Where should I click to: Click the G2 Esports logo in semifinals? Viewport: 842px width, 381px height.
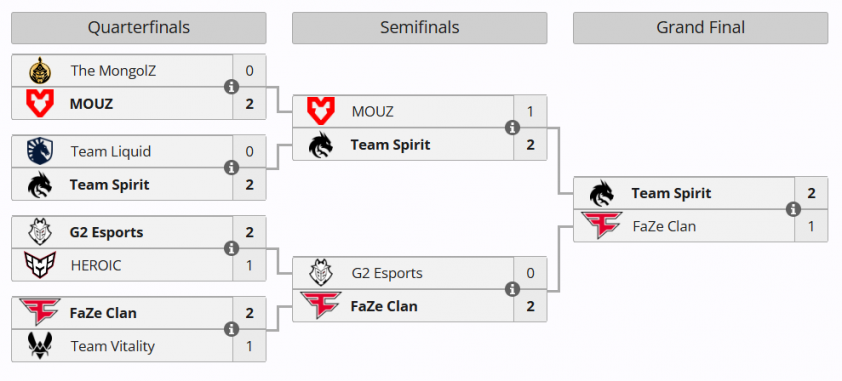[321, 273]
